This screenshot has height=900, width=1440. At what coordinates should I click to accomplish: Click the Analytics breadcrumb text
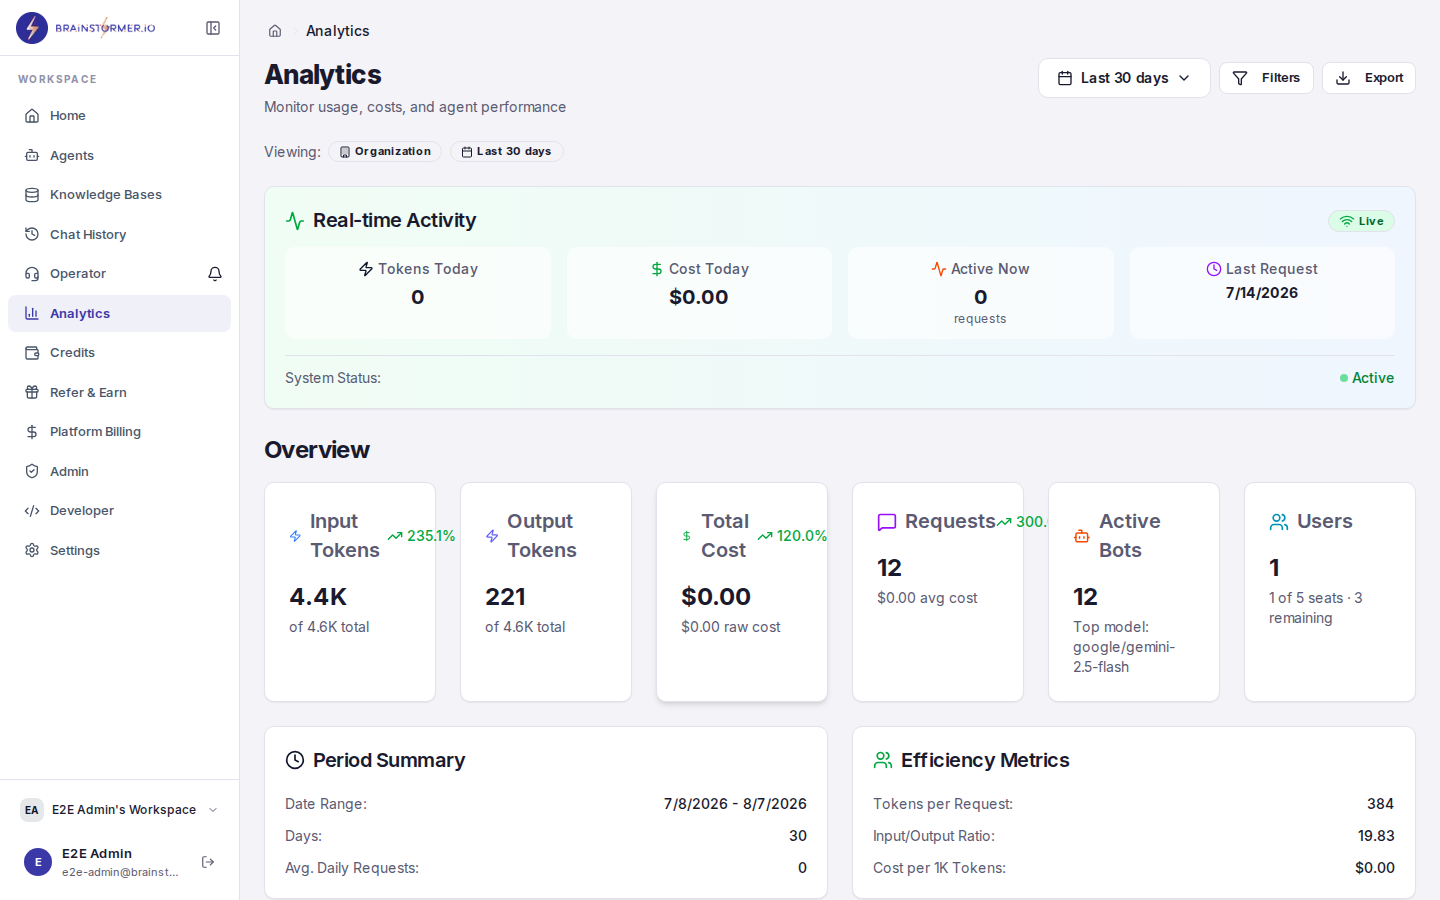pyautogui.click(x=338, y=31)
